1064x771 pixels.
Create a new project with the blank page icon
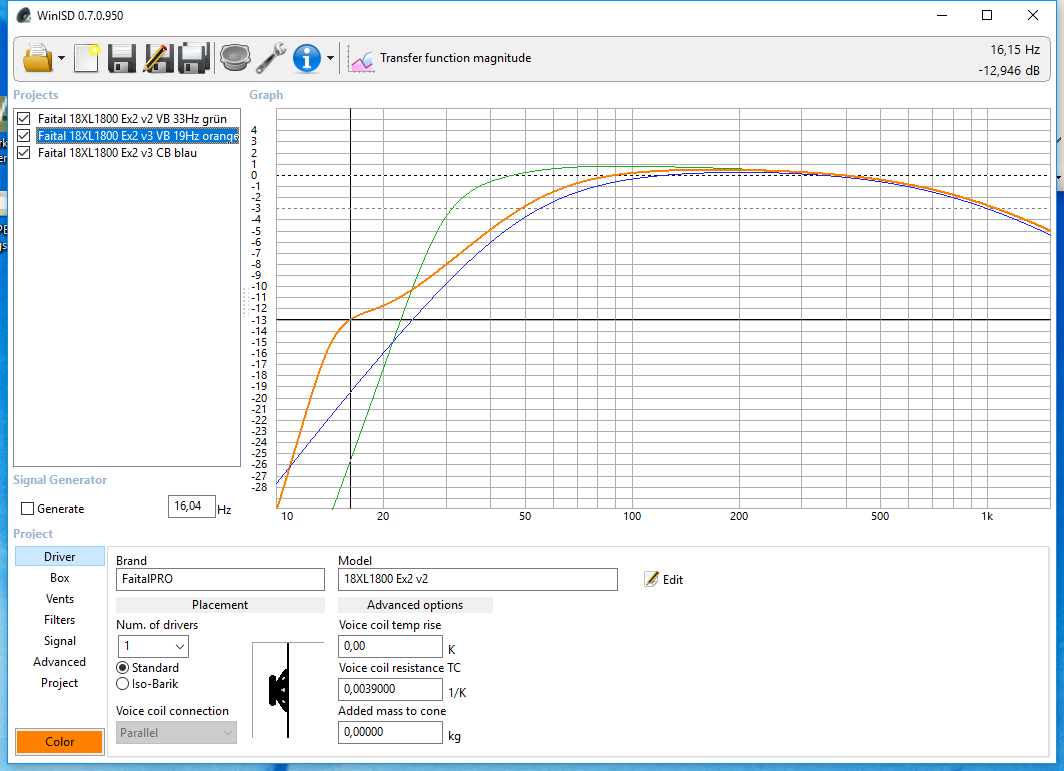[x=87, y=58]
